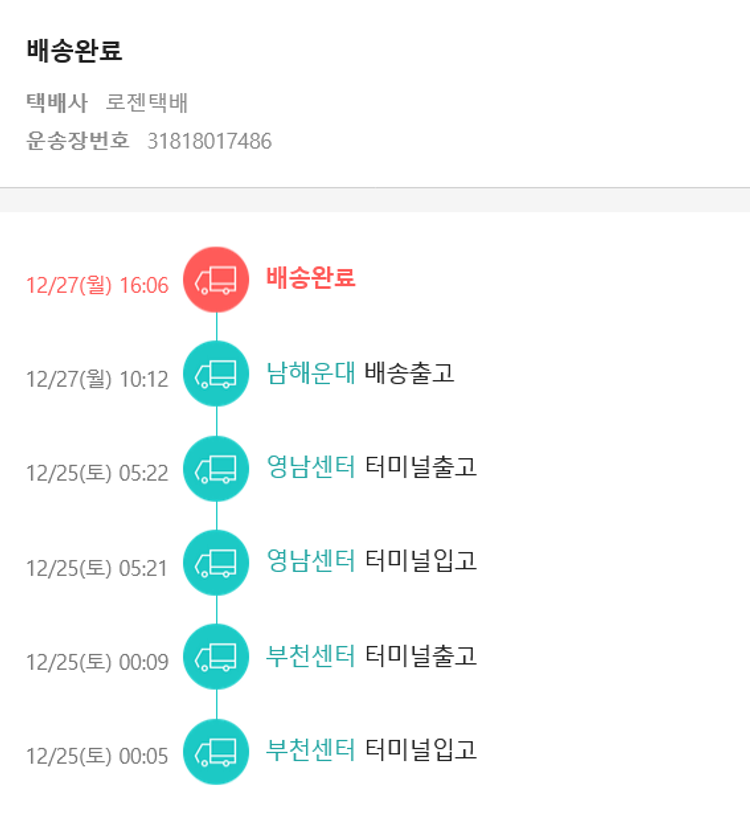
Task: Click the truck icon beside 남해운대 배송출고
Action: [216, 374]
